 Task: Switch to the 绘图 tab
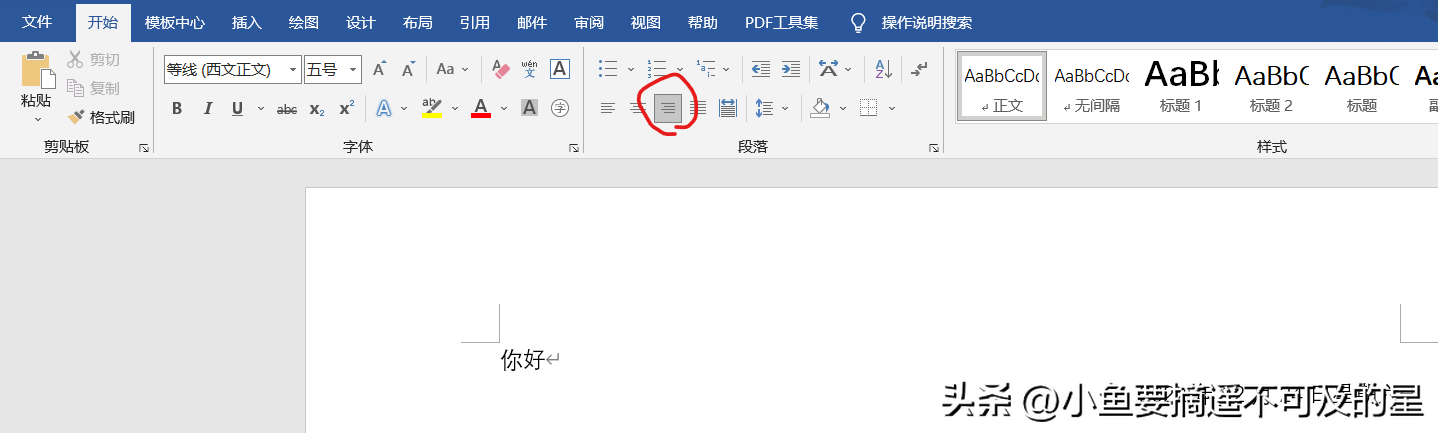303,22
